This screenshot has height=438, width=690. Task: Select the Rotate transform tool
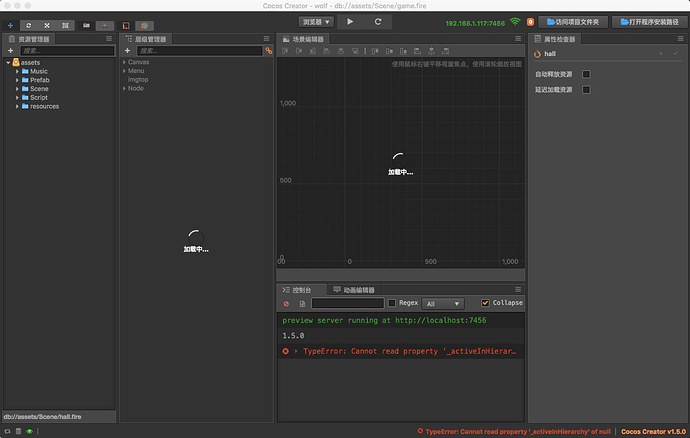tap(29, 26)
